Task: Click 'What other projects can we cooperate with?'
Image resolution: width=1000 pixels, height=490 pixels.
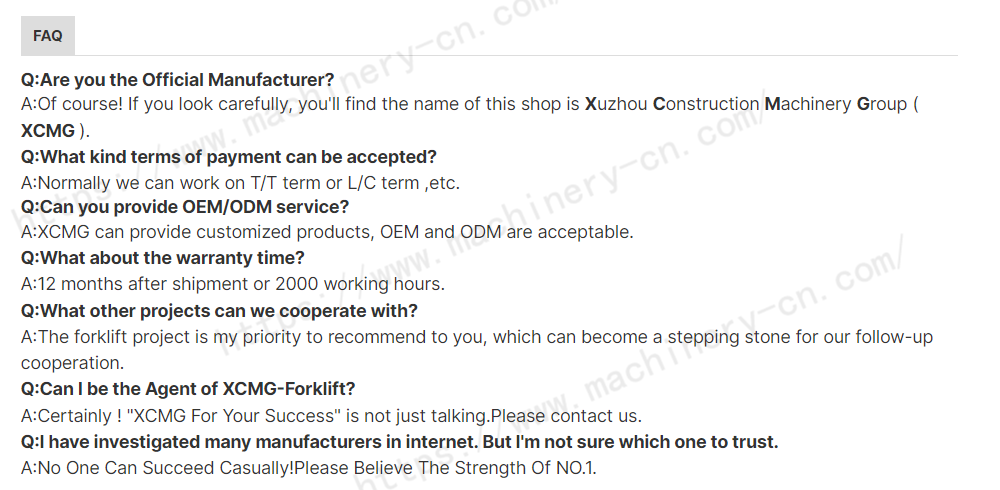Action: [x=219, y=311]
